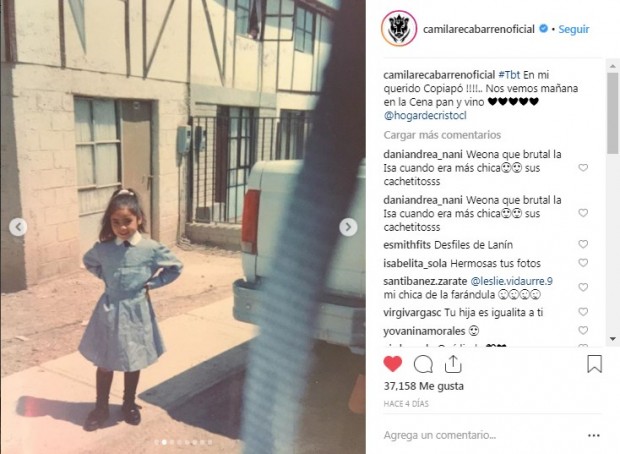620x454 pixels.
Task: Open the #Tbt hashtag link
Action: pyautogui.click(x=509, y=75)
